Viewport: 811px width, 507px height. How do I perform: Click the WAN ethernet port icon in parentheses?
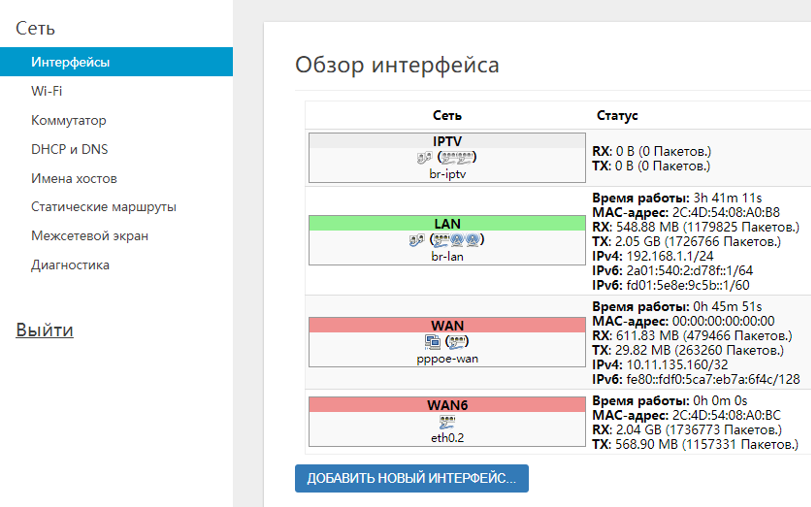point(457,341)
